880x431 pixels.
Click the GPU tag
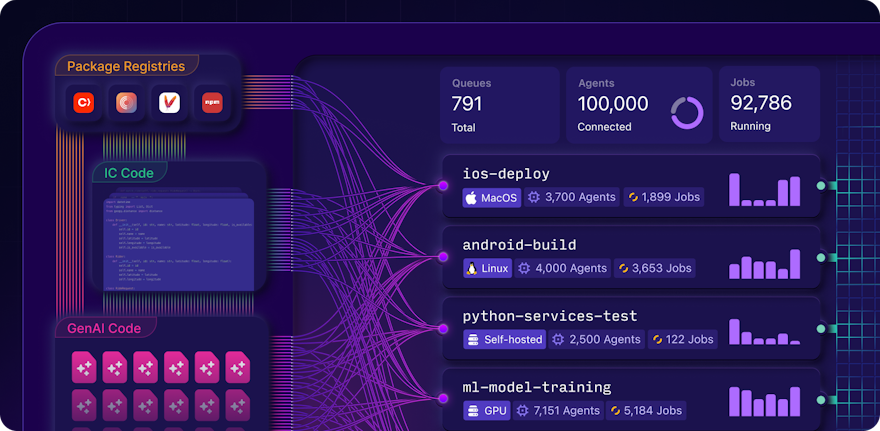(x=487, y=411)
